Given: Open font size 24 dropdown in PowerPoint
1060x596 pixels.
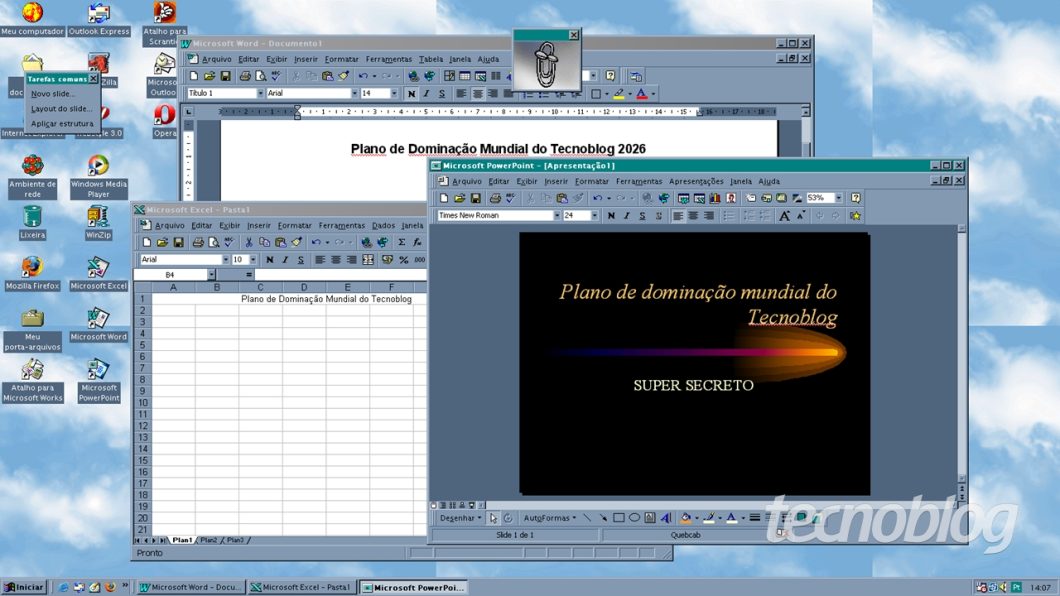Looking at the screenshot, I should coord(594,216).
